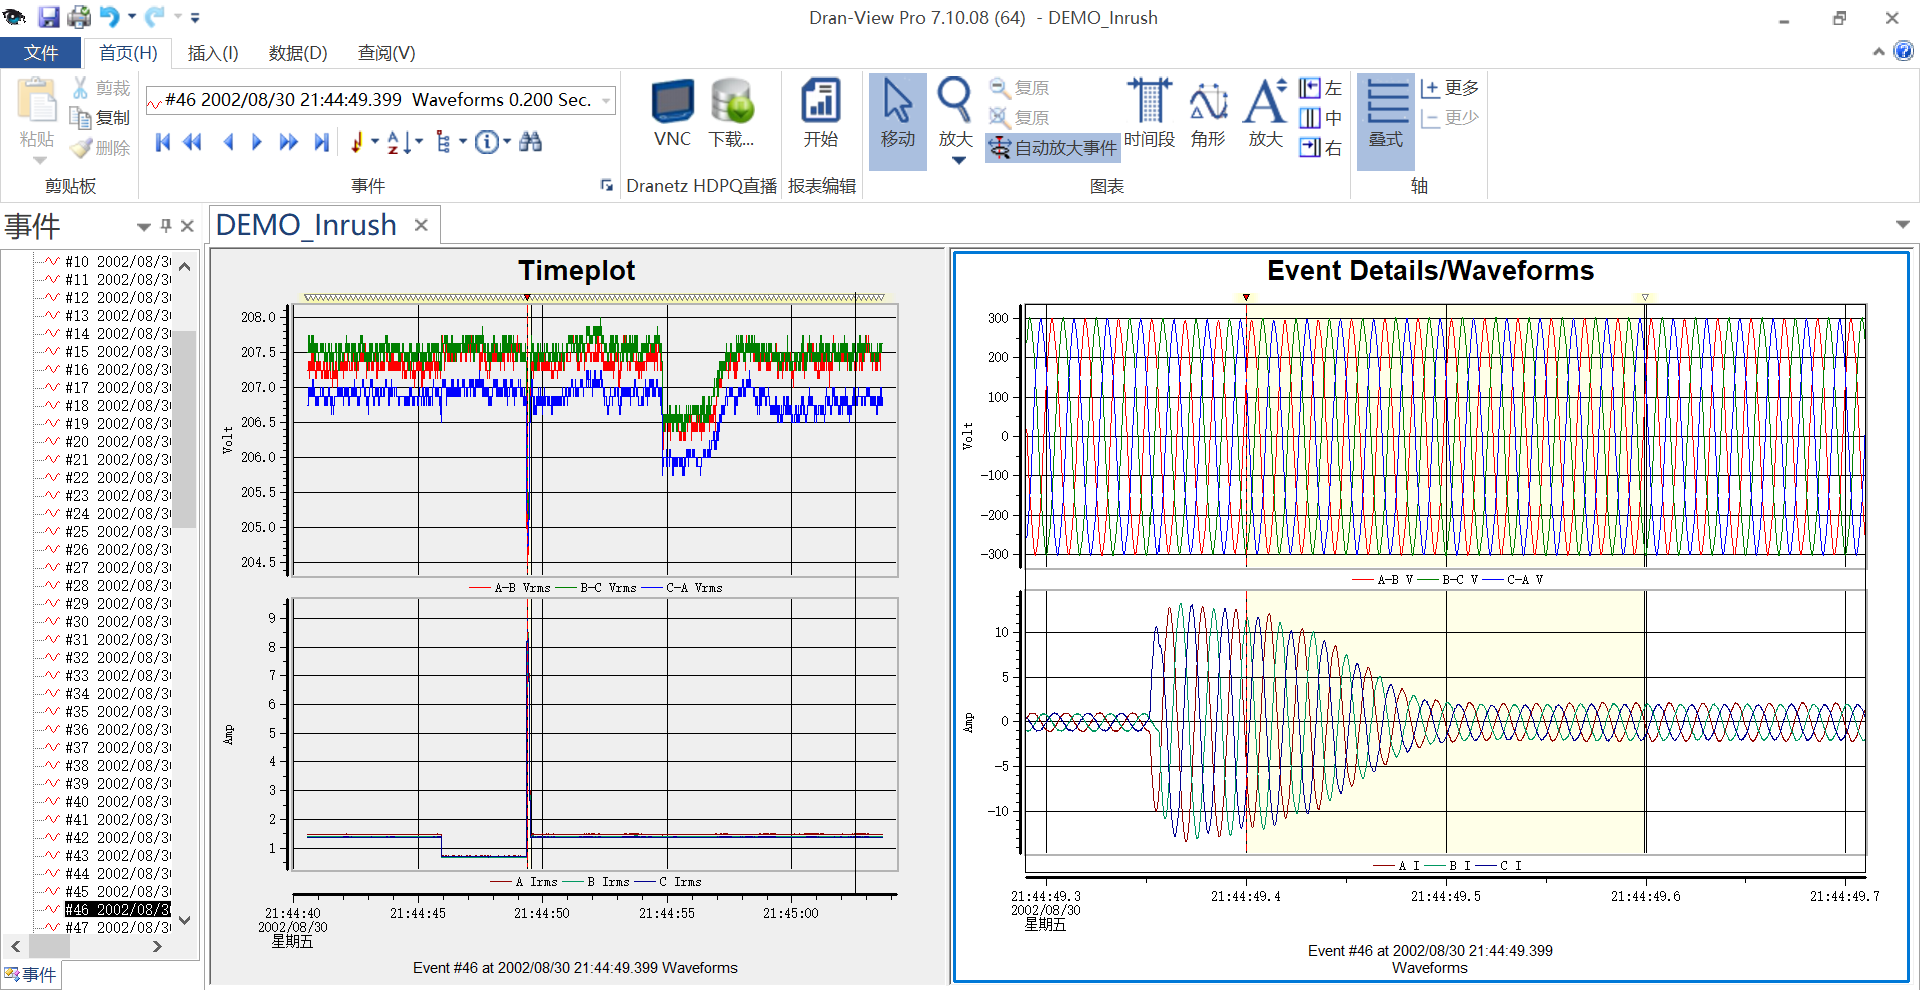Expand the zoom (放大) magnifier dropdown arrow
Viewport: 1920px width, 990px height.
957,161
